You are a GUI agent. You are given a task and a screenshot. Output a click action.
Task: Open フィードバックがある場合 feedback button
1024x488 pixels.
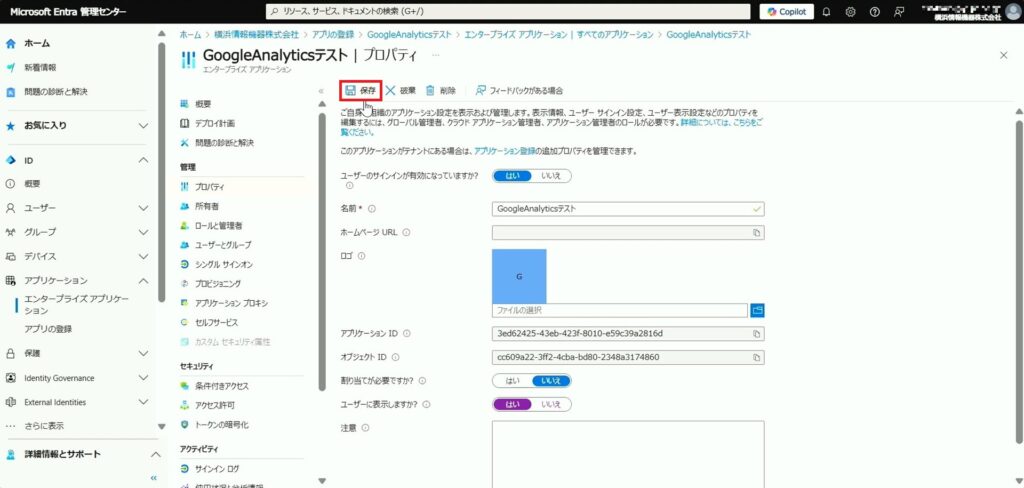[519, 91]
